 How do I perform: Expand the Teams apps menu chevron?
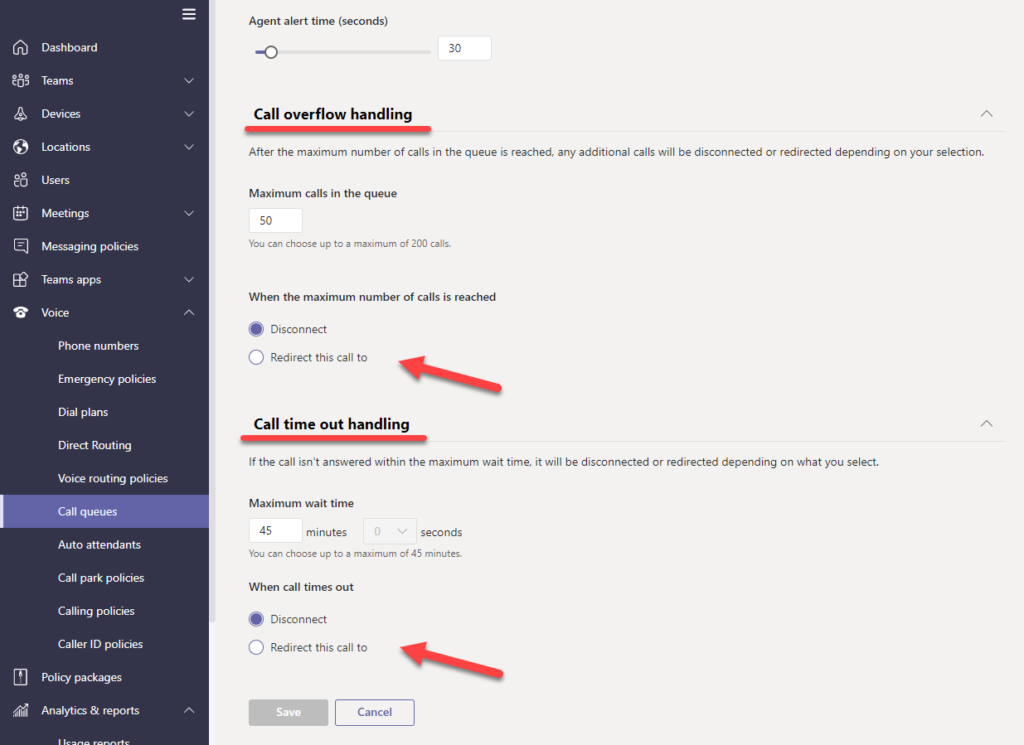tap(189, 279)
